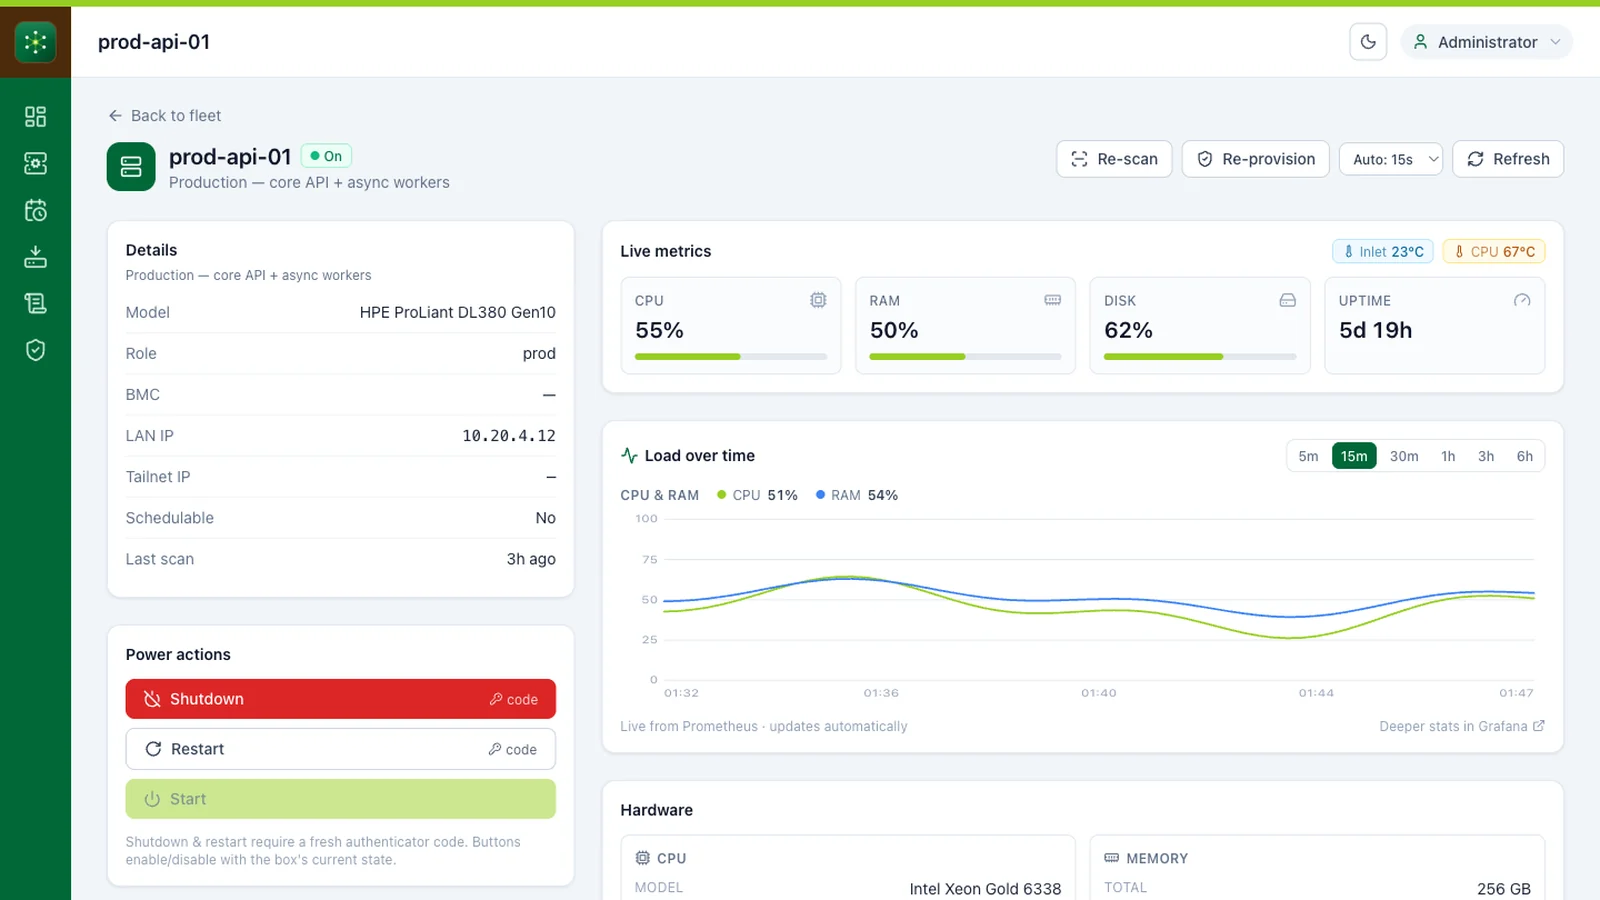Viewport: 1600px width, 900px height.
Task: Select the 3h time range
Action: coord(1486,456)
